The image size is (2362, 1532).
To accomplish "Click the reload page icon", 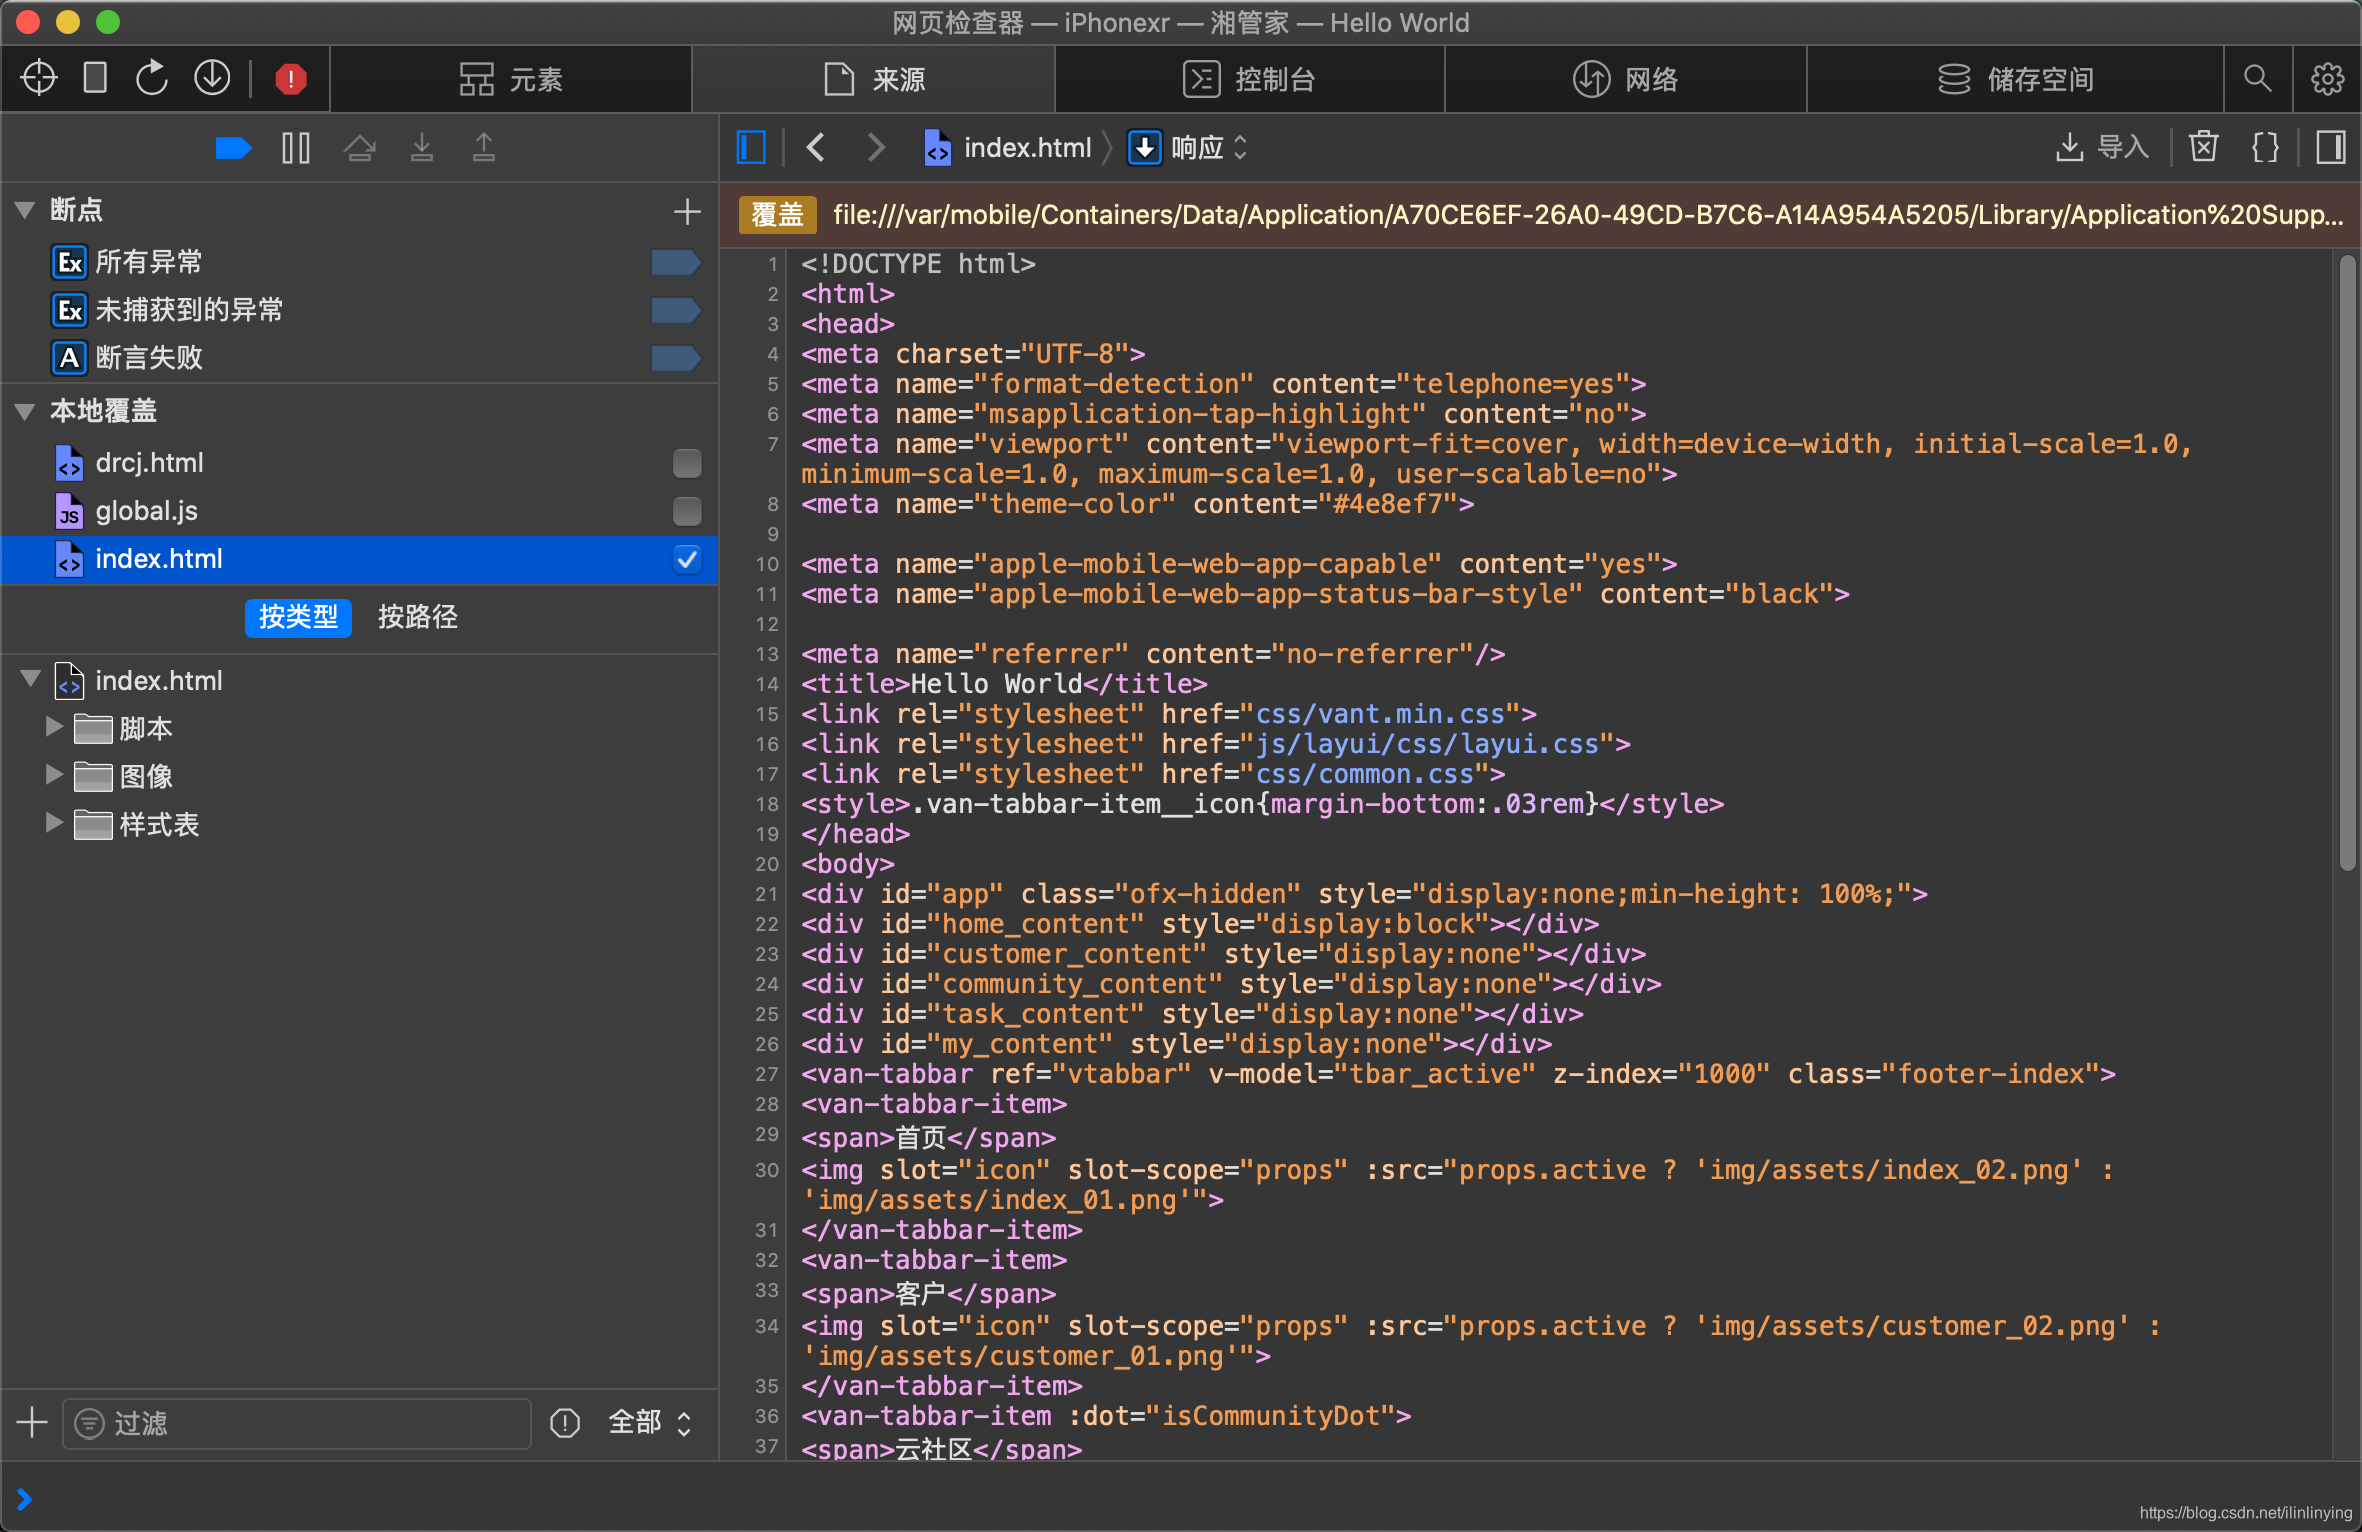I will [x=152, y=78].
